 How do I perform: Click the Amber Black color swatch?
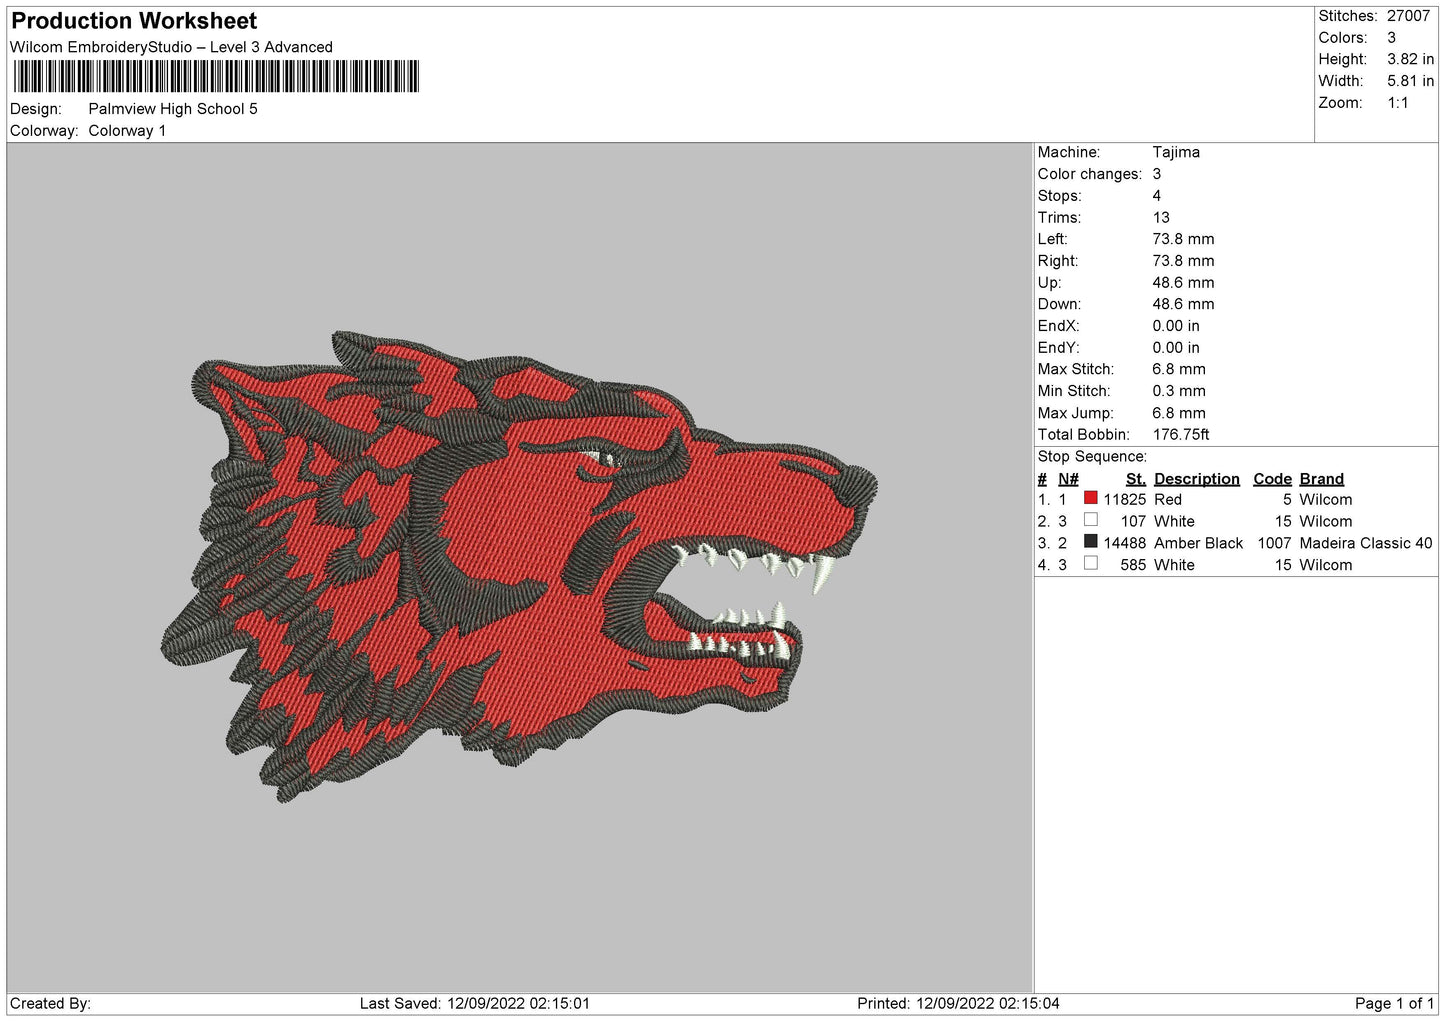(1090, 542)
